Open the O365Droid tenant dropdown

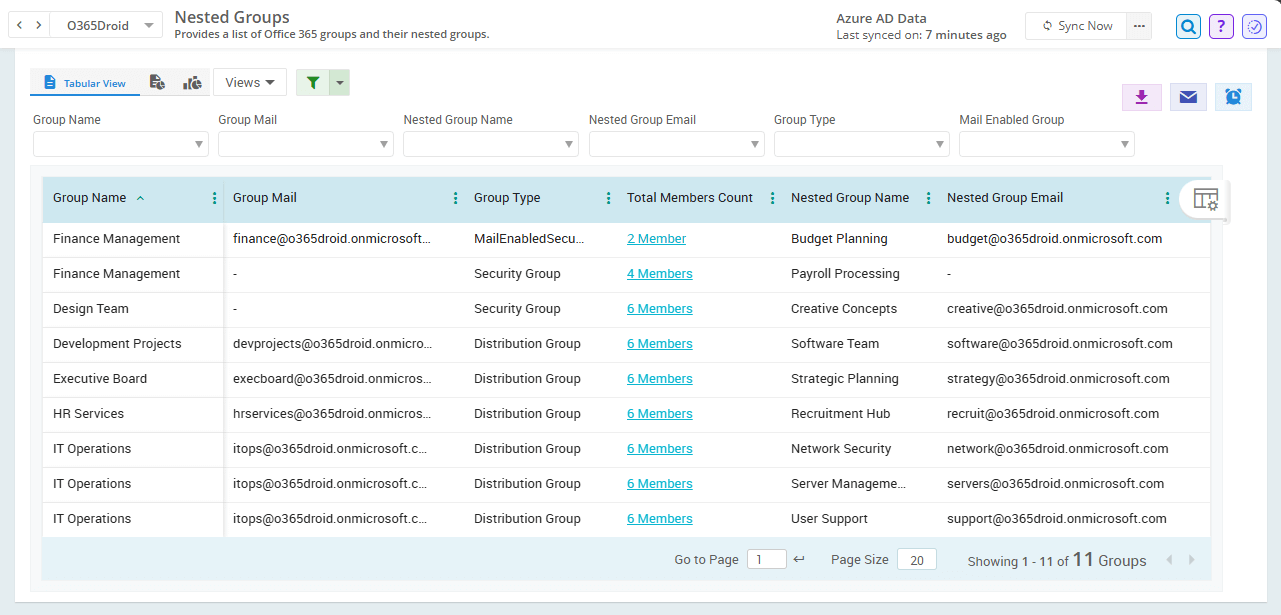point(108,26)
